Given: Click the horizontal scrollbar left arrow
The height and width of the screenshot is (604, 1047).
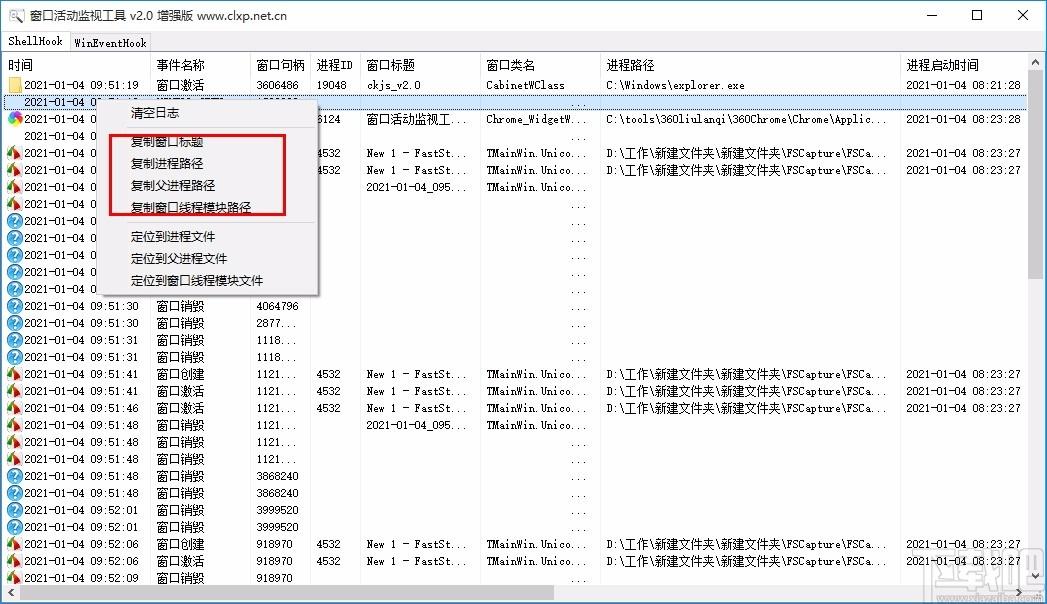Looking at the screenshot, I should pos(10,592).
